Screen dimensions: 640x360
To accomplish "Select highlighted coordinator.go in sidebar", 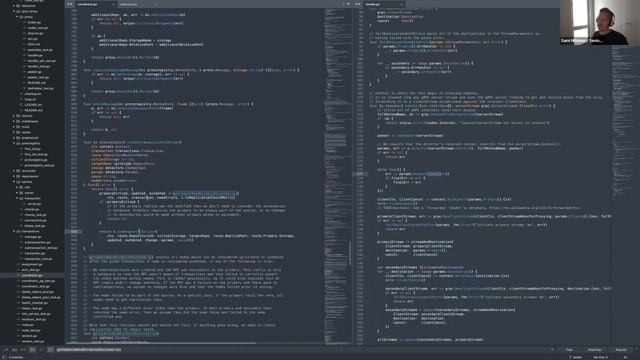I will tap(32, 275).
